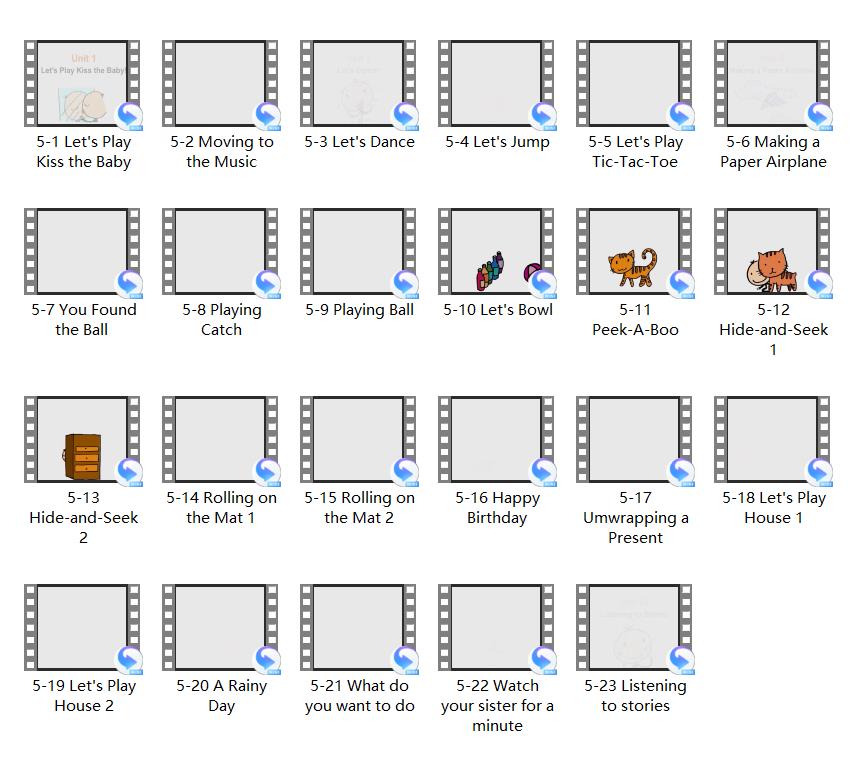Image resolution: width=849 pixels, height=777 pixels.
Task: Click the 5-22 Watch your sister label
Action: (x=497, y=706)
